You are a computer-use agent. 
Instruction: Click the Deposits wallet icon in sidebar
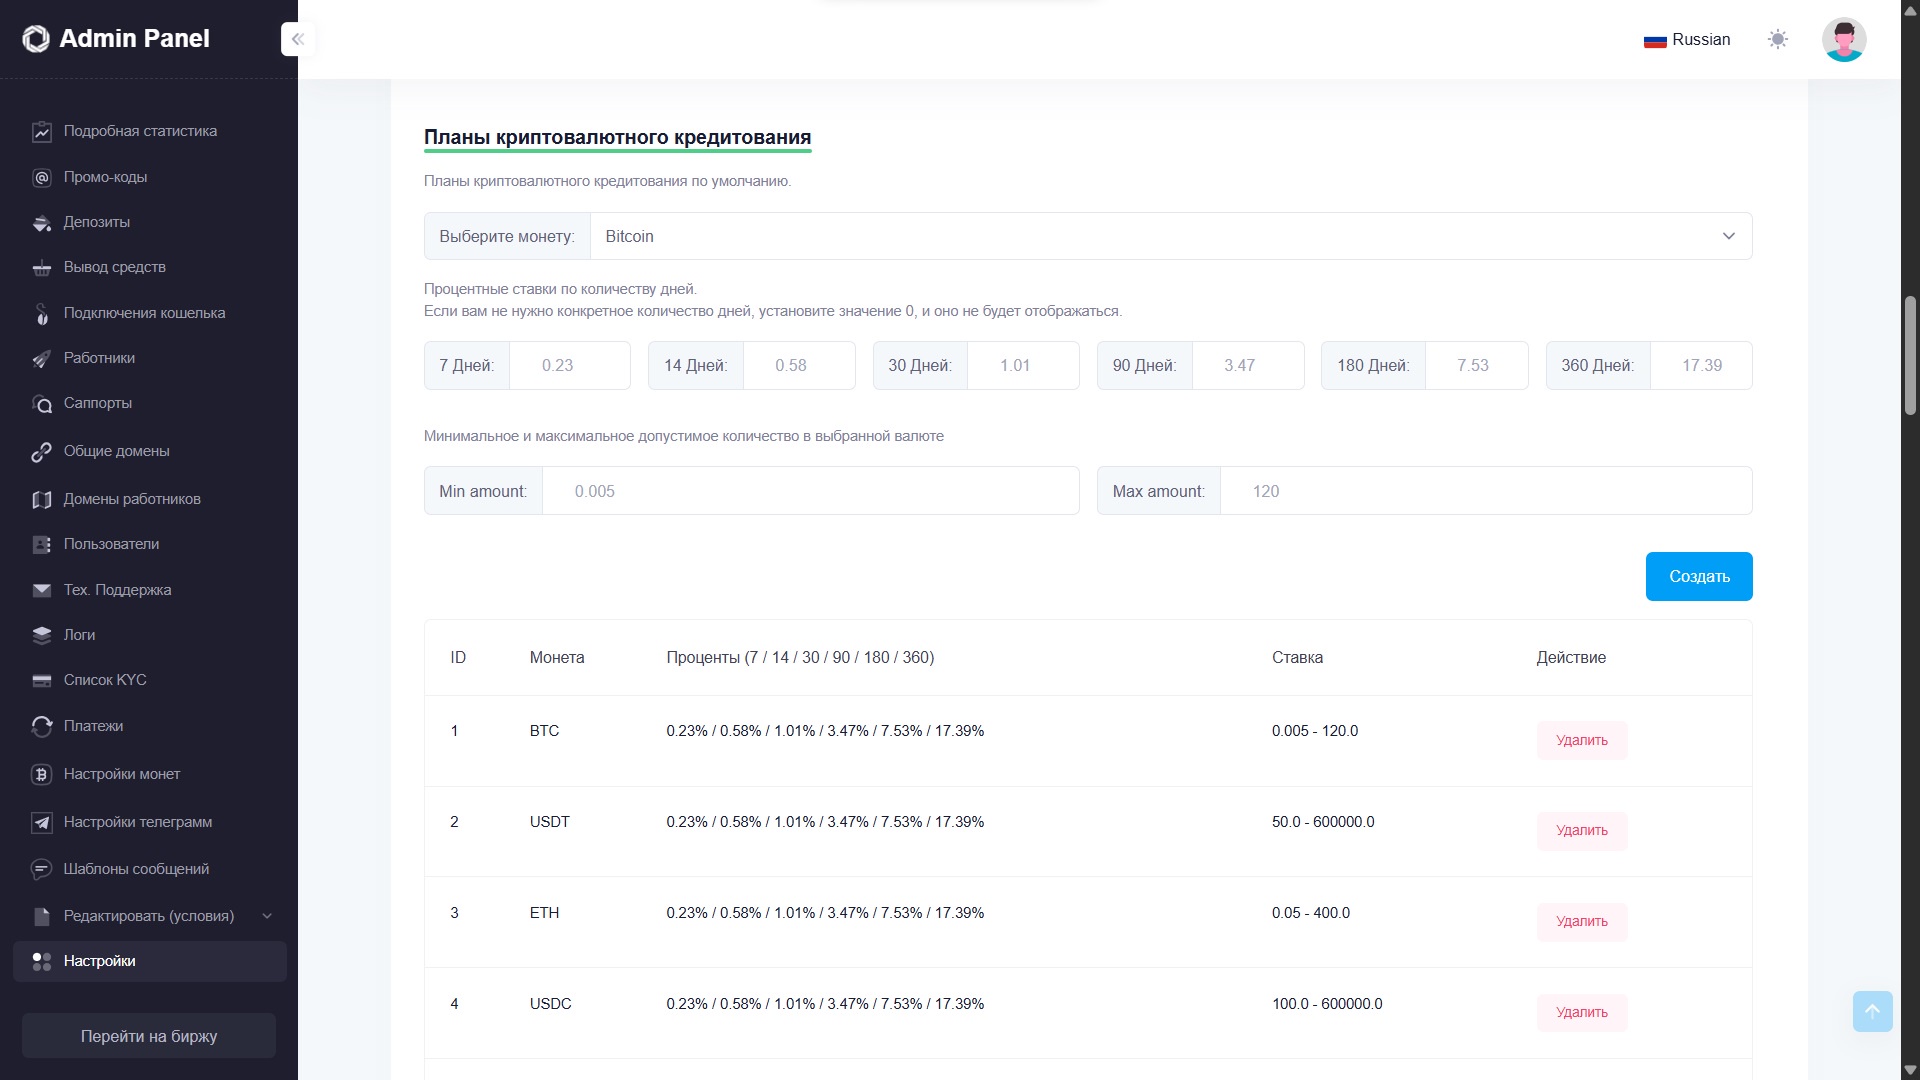pos(41,223)
